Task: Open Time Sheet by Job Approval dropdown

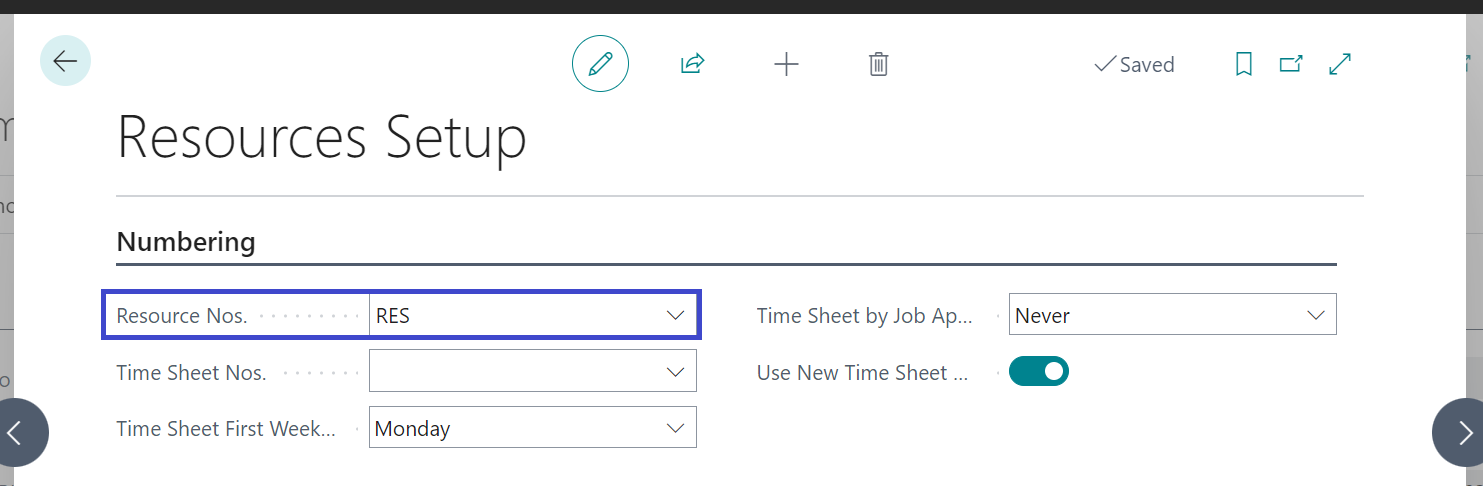Action: coord(1315,316)
